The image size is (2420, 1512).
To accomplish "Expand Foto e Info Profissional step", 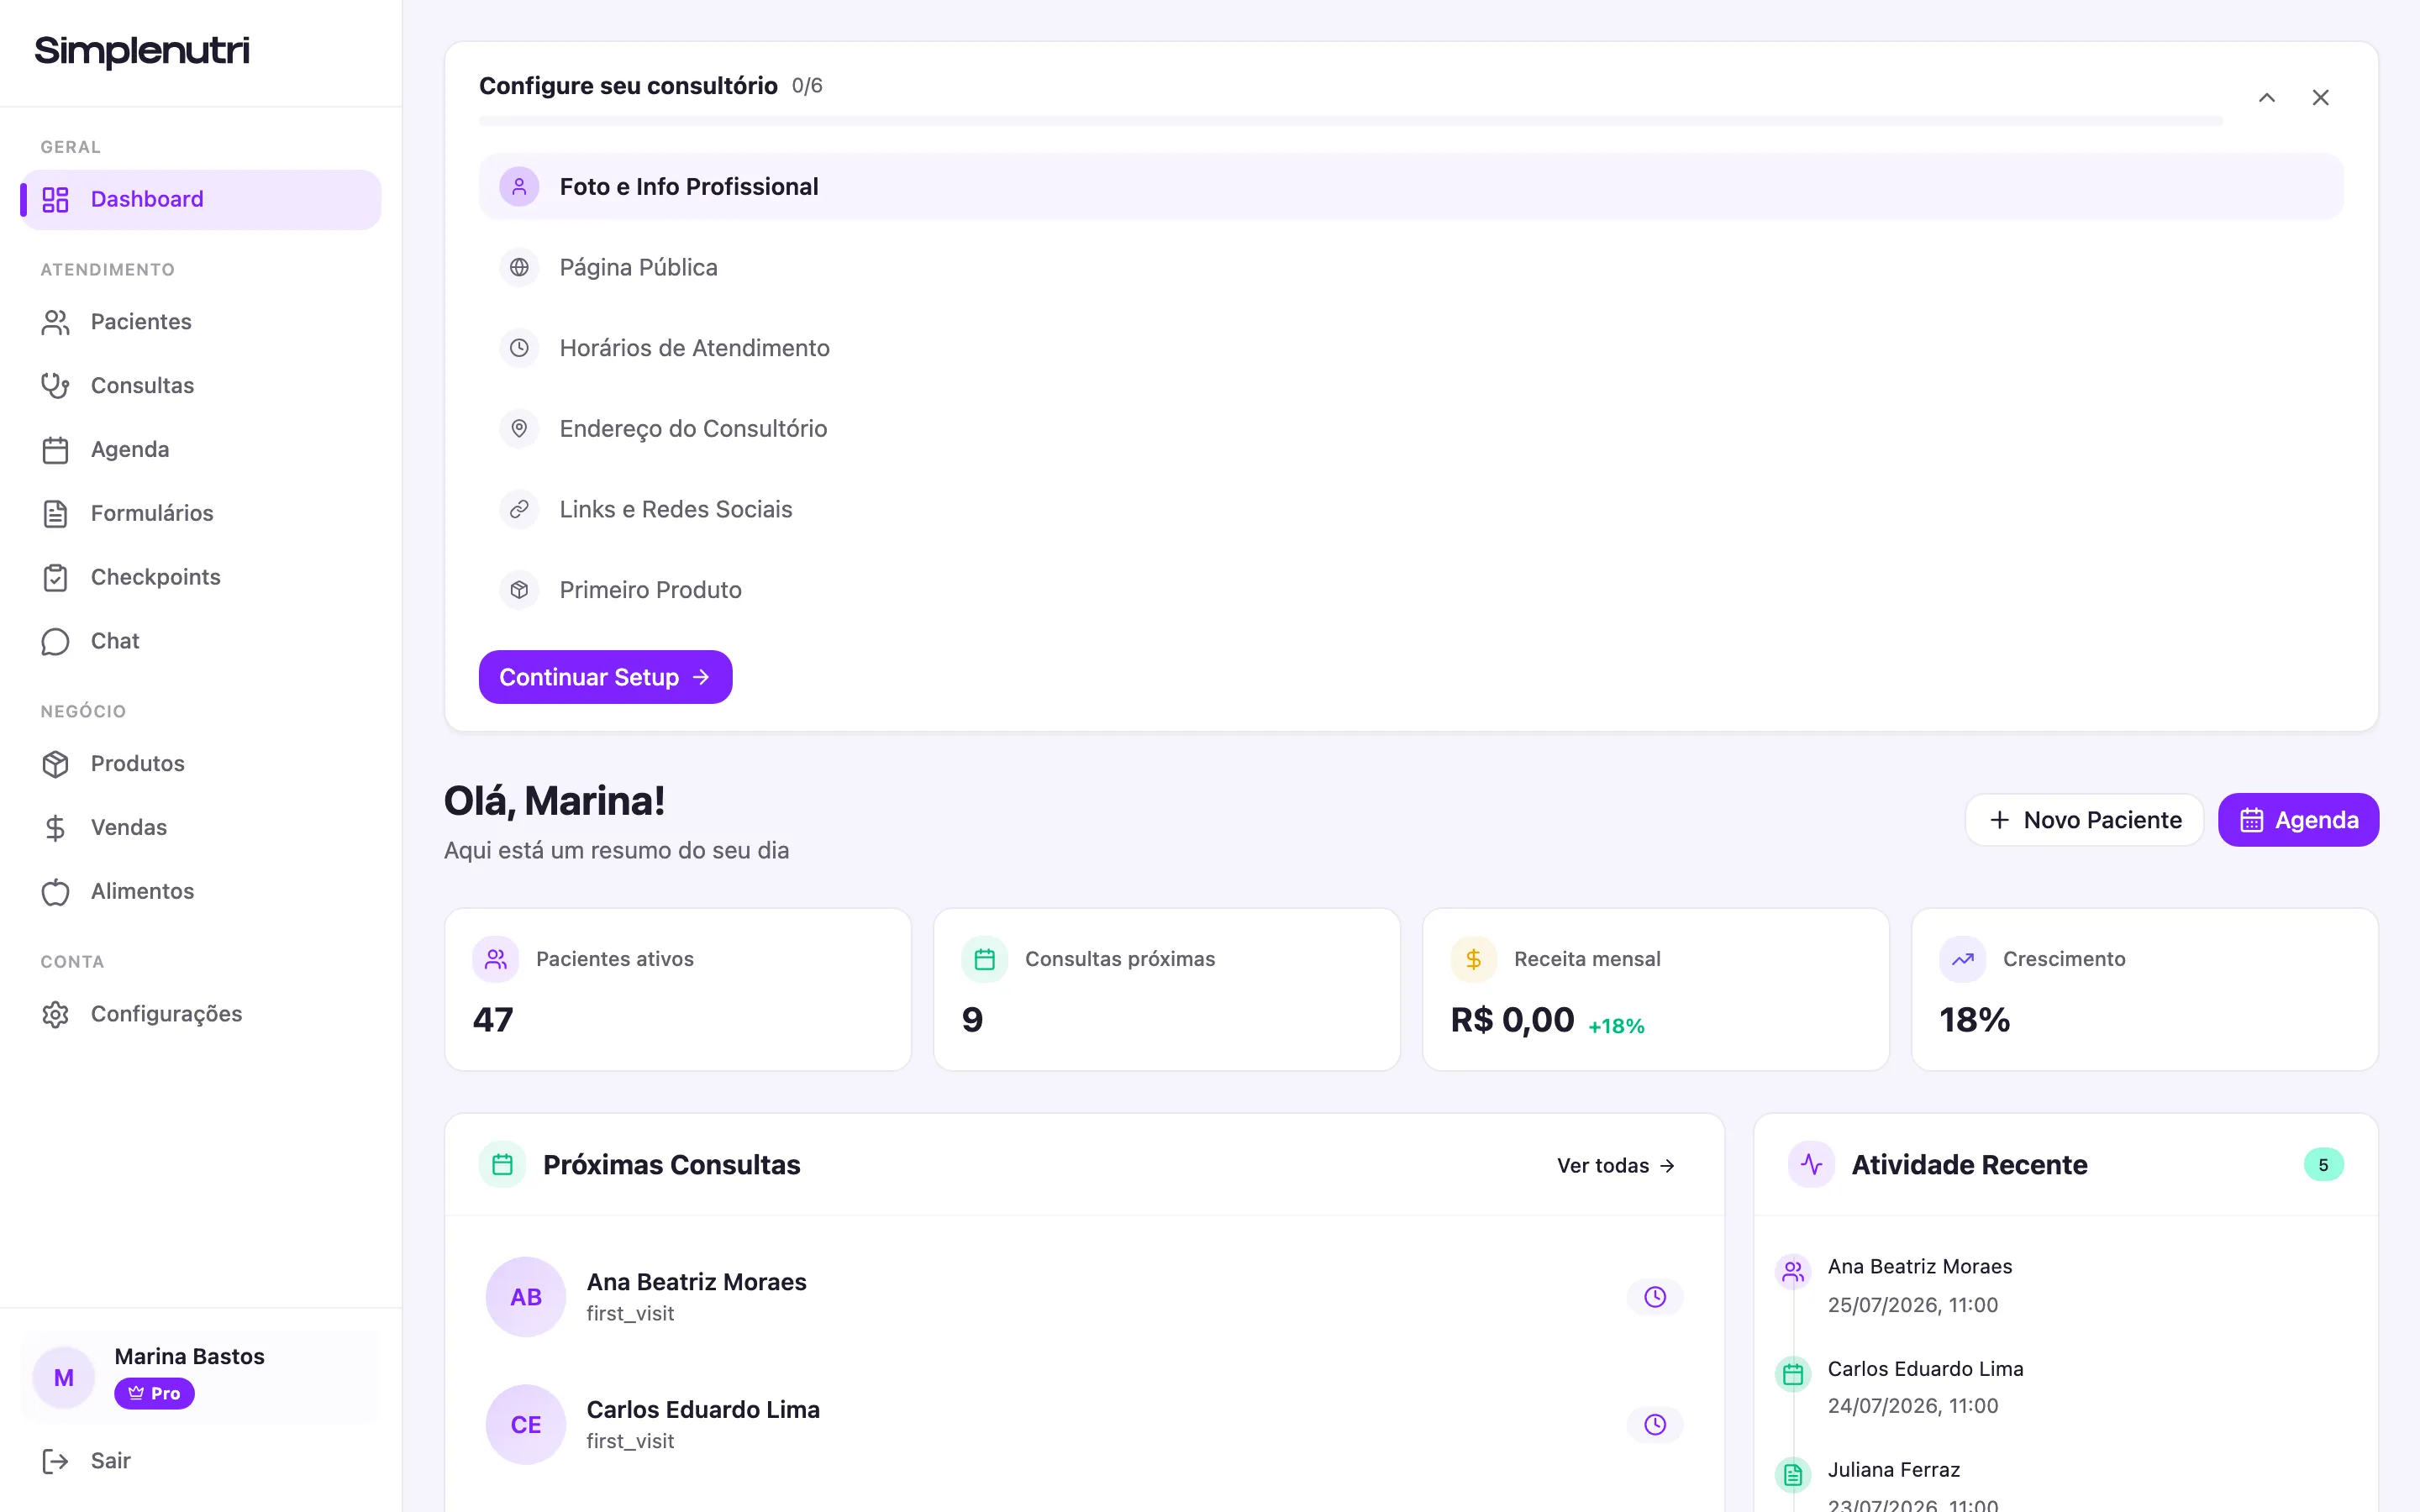I will pos(1410,187).
